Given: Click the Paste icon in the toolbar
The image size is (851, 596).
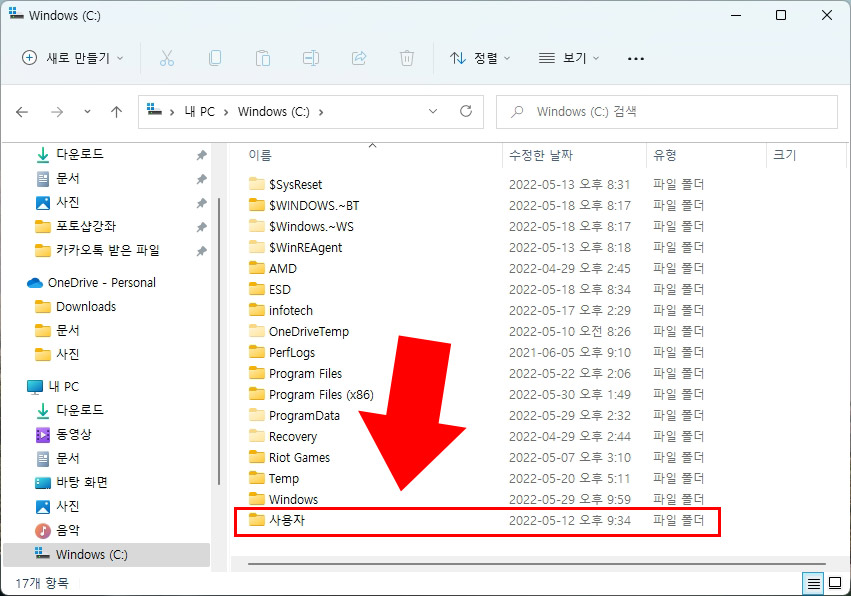Looking at the screenshot, I should tap(263, 58).
